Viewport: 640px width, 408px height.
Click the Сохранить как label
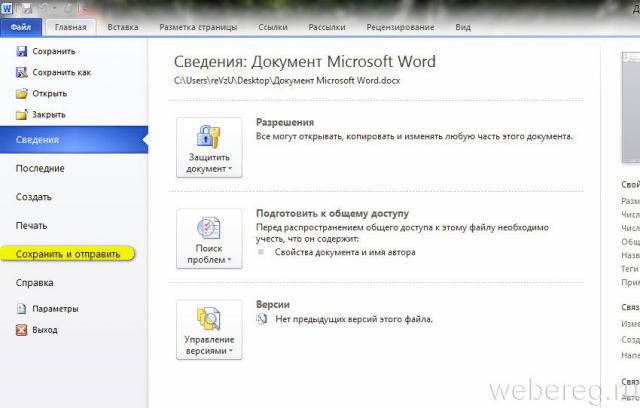[x=62, y=72]
